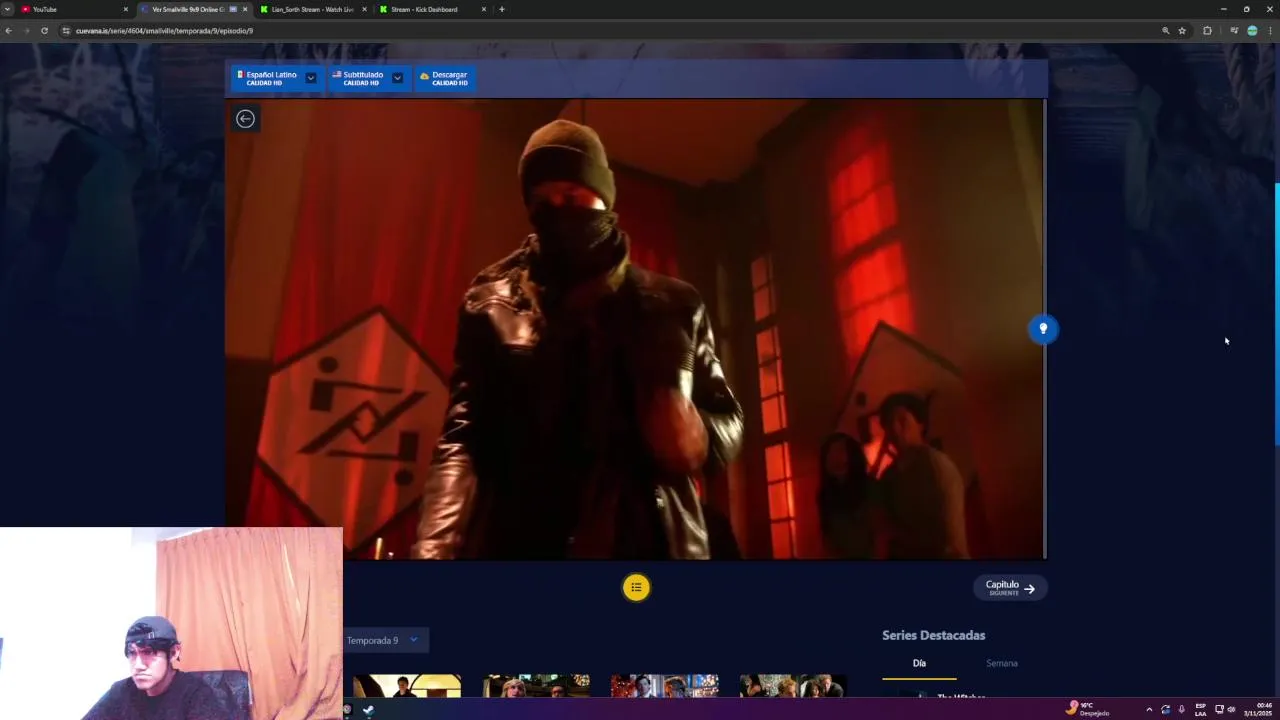
Task: Open the fourth episode thumbnail
Action: pyautogui.click(x=793, y=686)
